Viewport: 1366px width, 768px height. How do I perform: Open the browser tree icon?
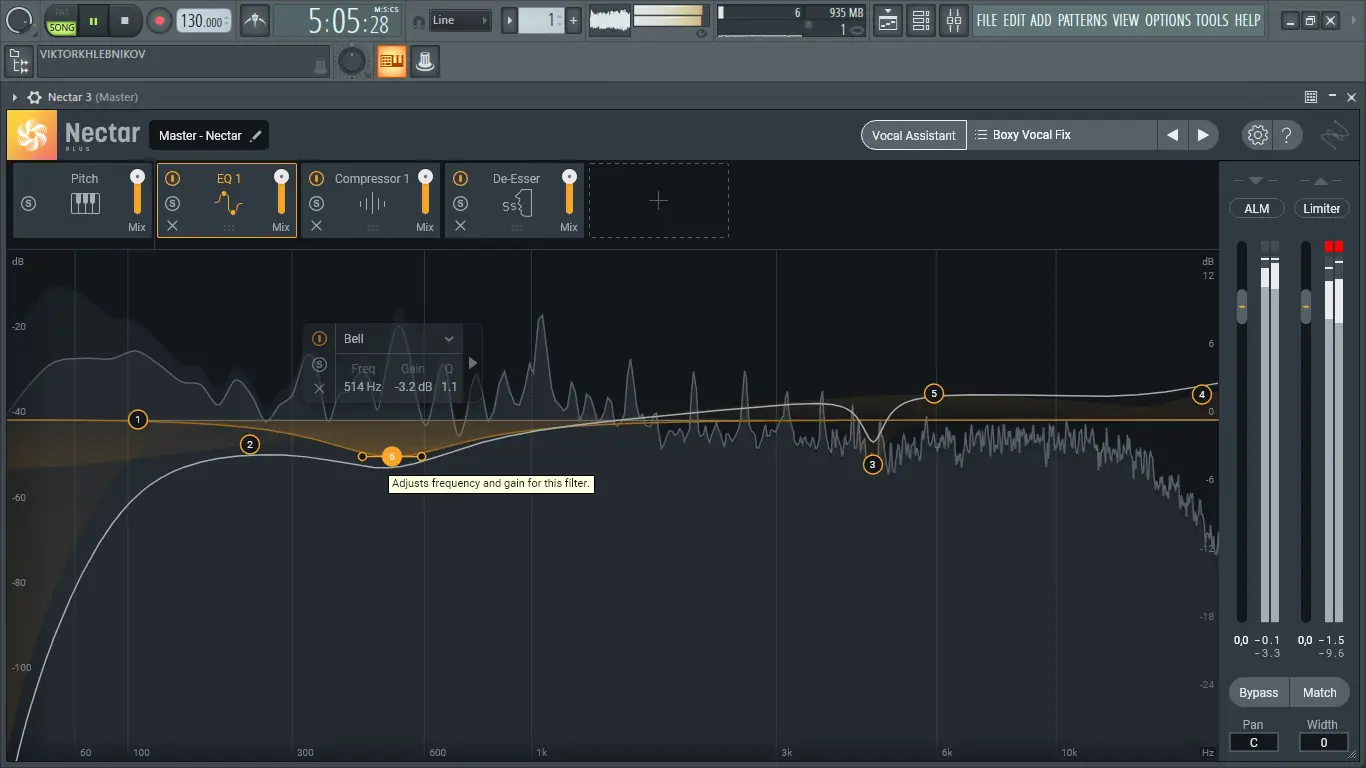tap(19, 61)
